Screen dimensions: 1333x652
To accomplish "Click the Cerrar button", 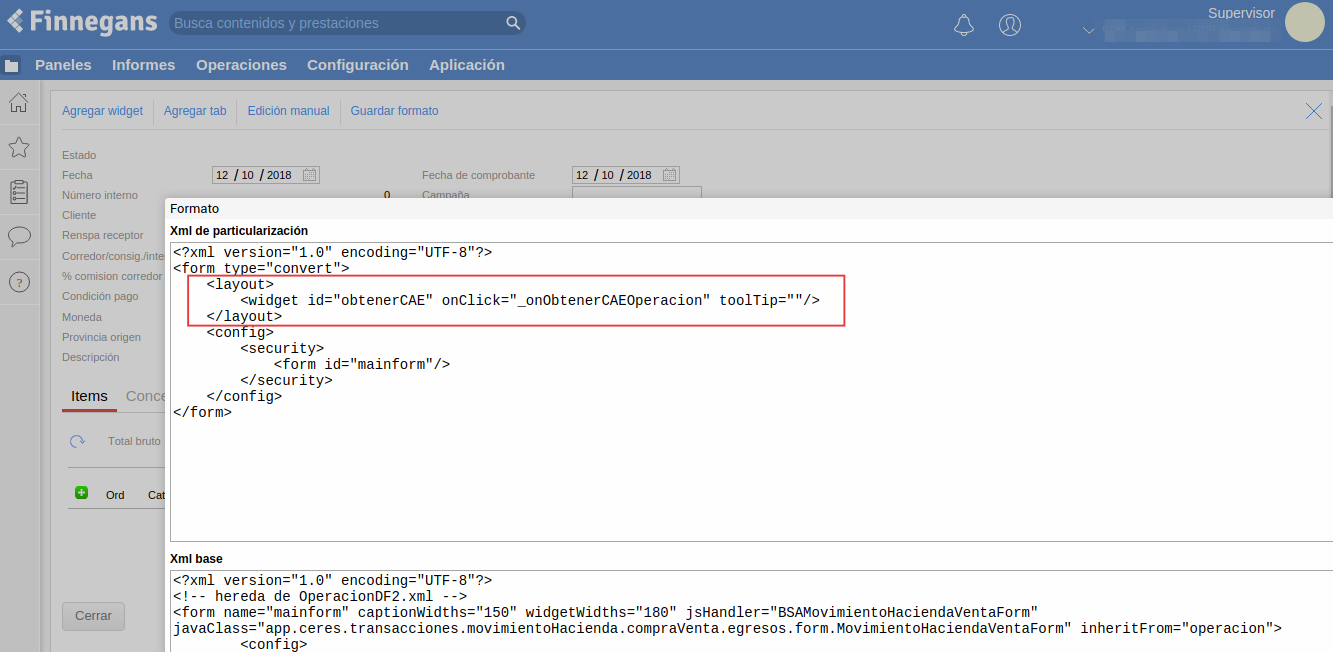I will 93,616.
